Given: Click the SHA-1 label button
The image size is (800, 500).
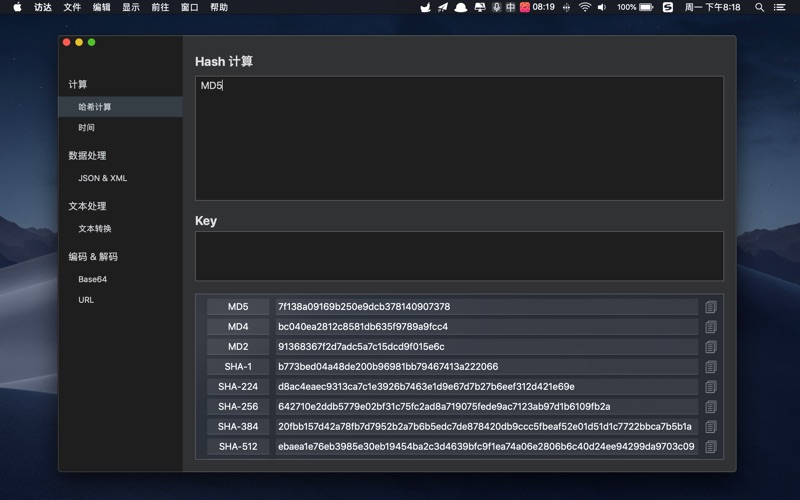Looking at the screenshot, I should point(238,367).
